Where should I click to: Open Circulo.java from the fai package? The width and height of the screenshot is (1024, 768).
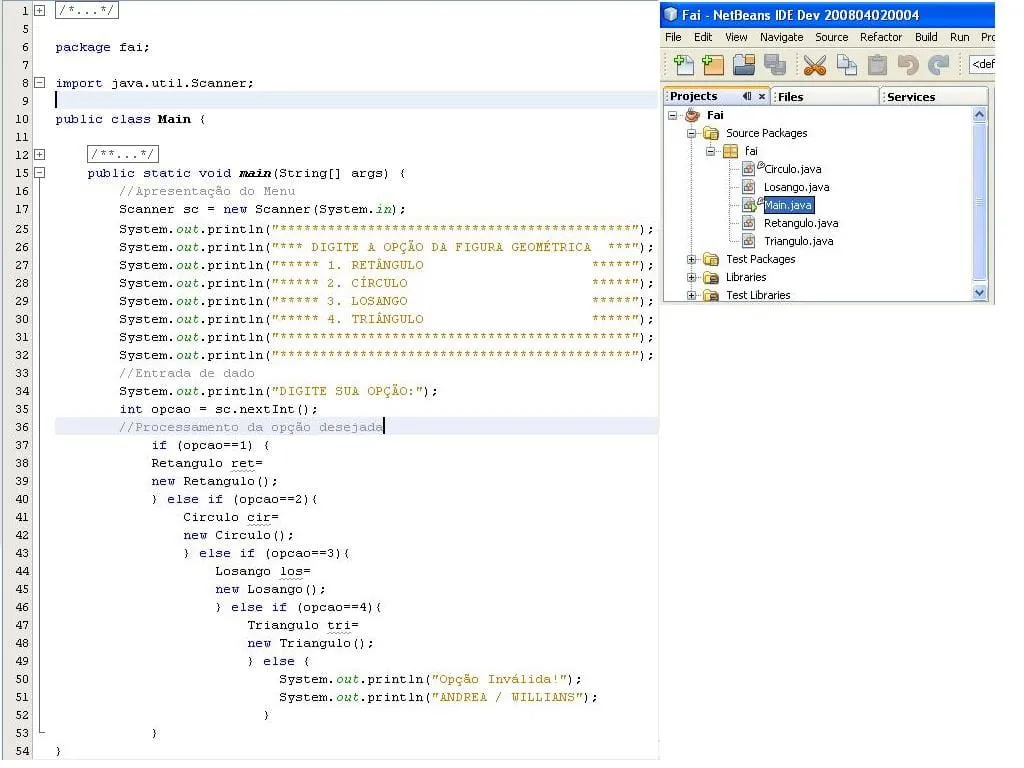[x=792, y=169]
